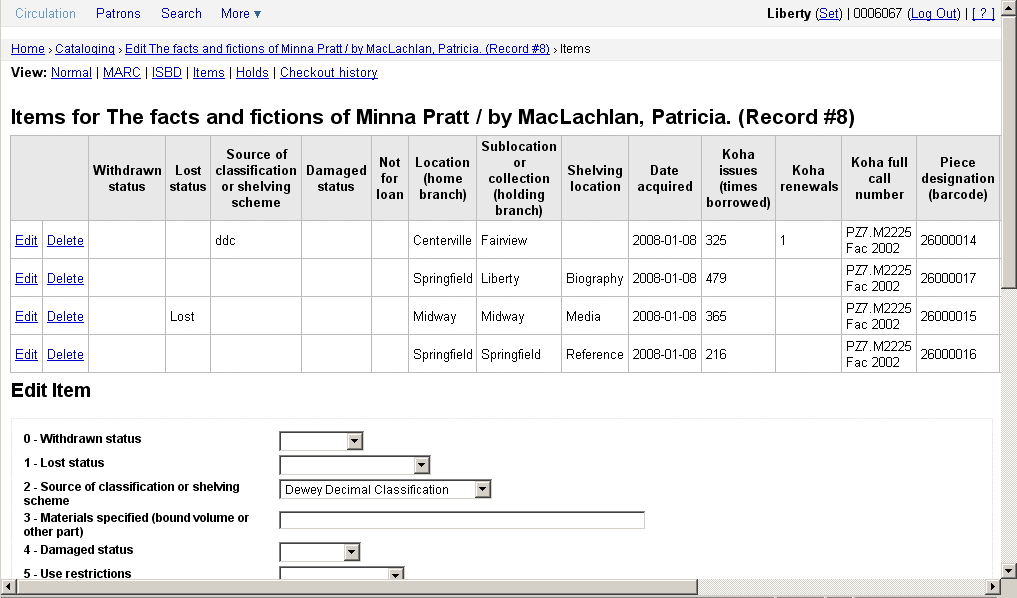
Task: Click the horizontal scrollbar right arrow
Action: click(x=993, y=587)
